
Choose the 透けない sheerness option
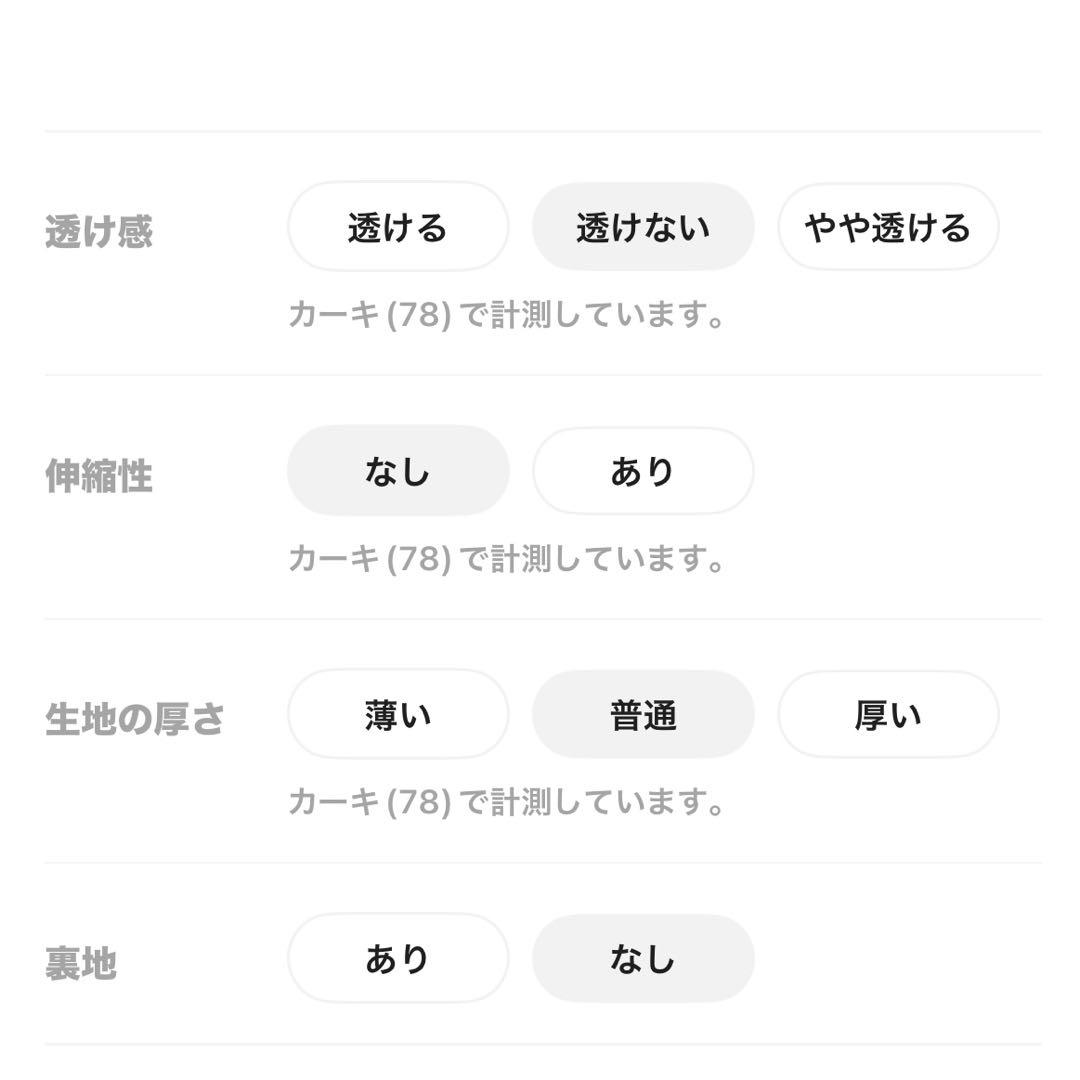pos(642,228)
